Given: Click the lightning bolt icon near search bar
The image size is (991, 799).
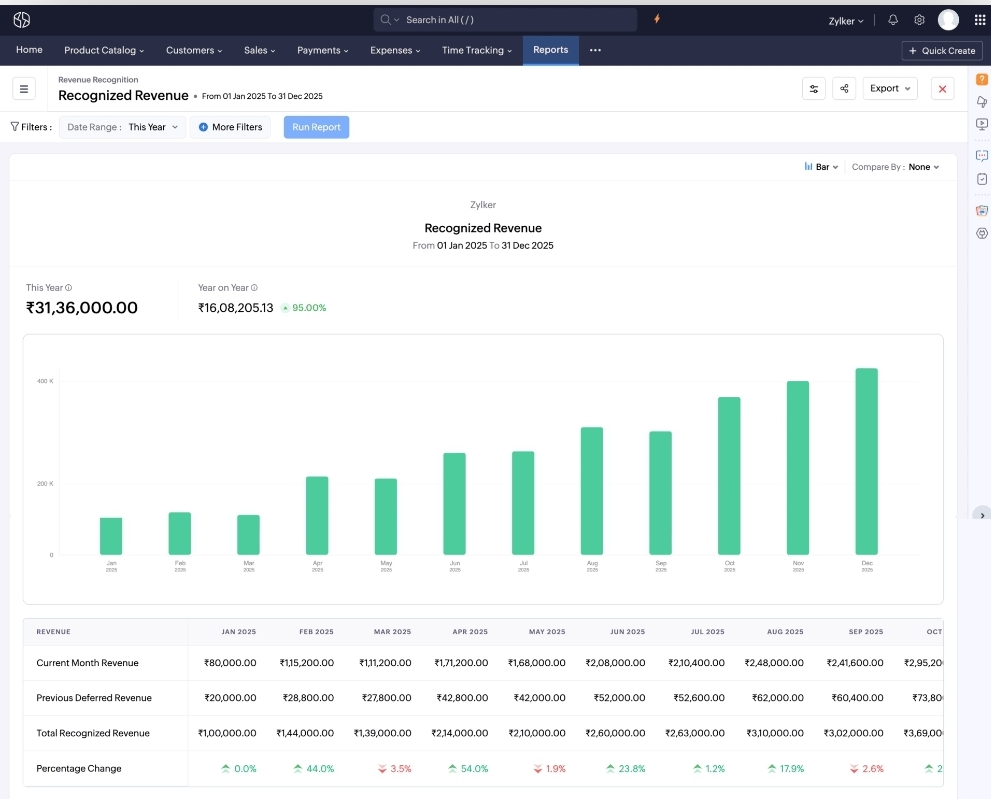Looking at the screenshot, I should [656, 19].
